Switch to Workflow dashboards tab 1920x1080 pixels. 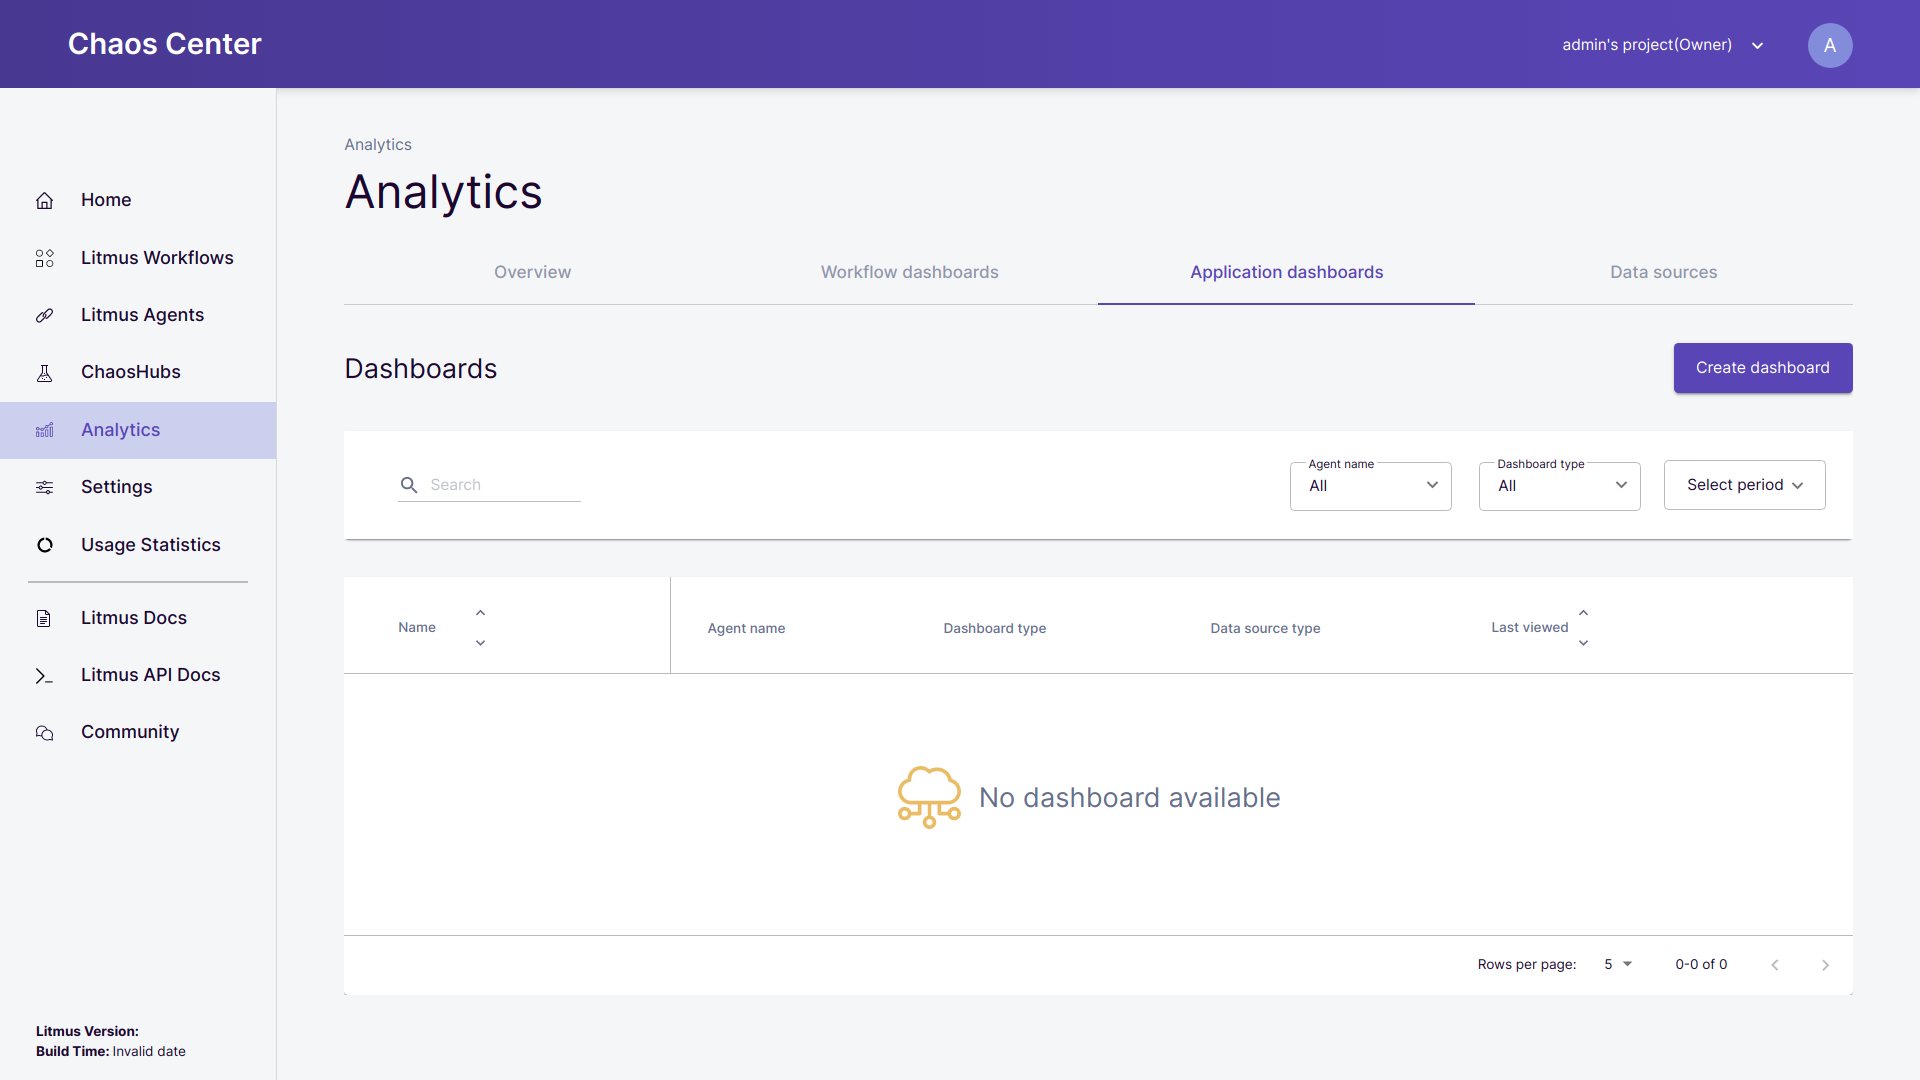[909, 272]
